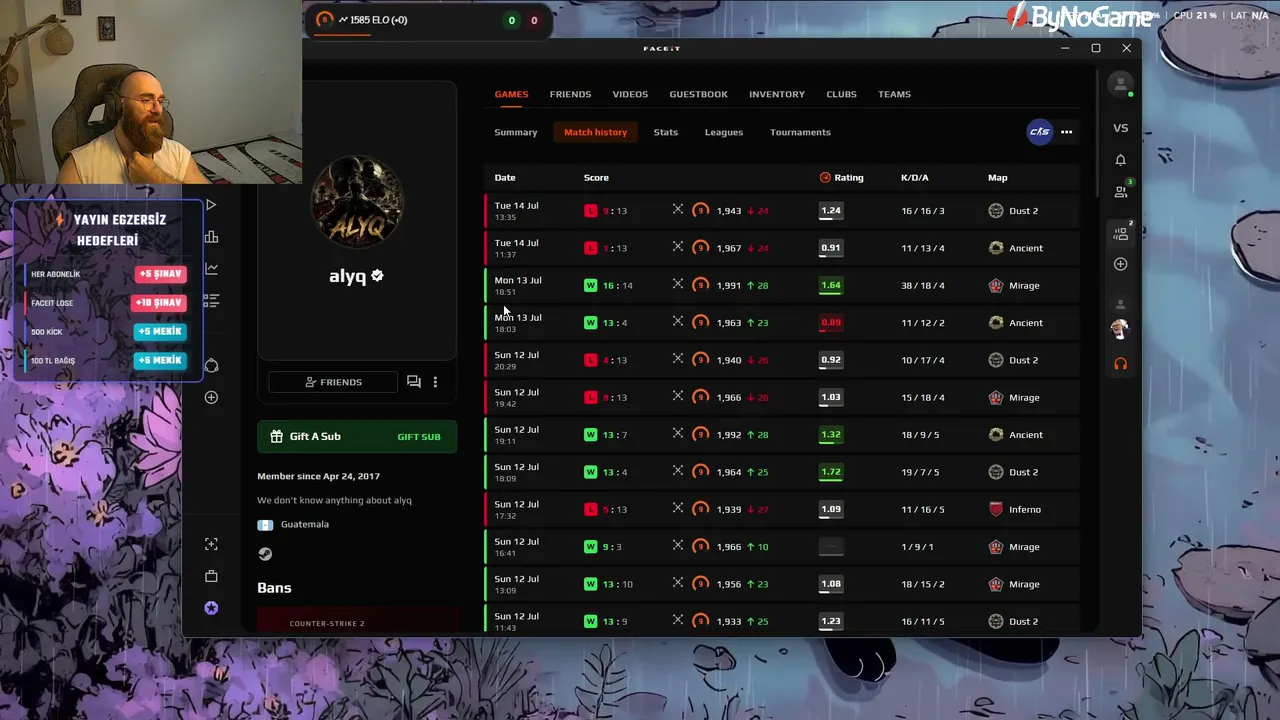Screen dimensions: 1280x720
Task: Open the shop bag icon in left sidebar
Action: (211, 576)
